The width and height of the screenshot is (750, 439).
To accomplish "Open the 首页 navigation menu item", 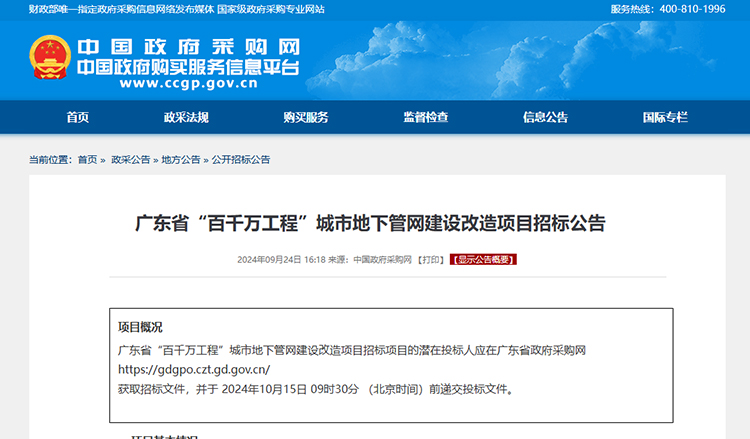I will tap(77, 117).
